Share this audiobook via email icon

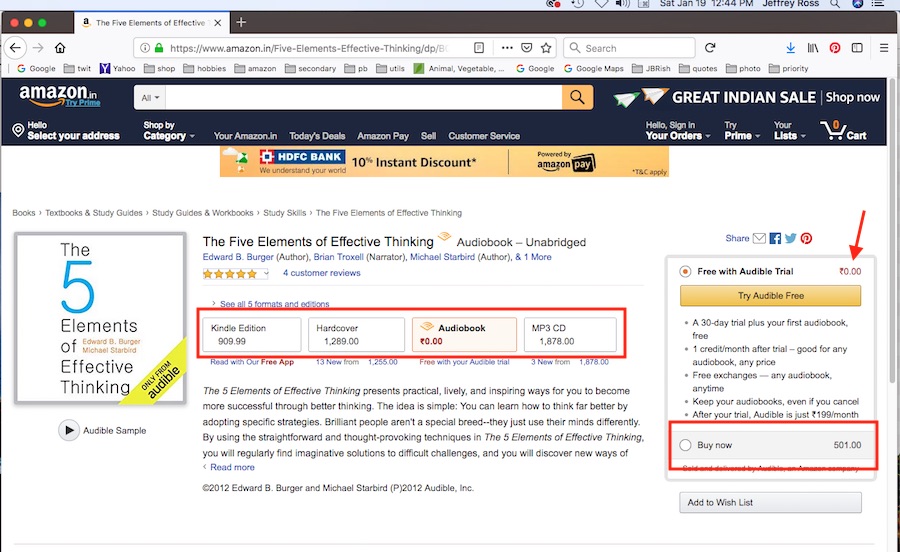coord(759,238)
